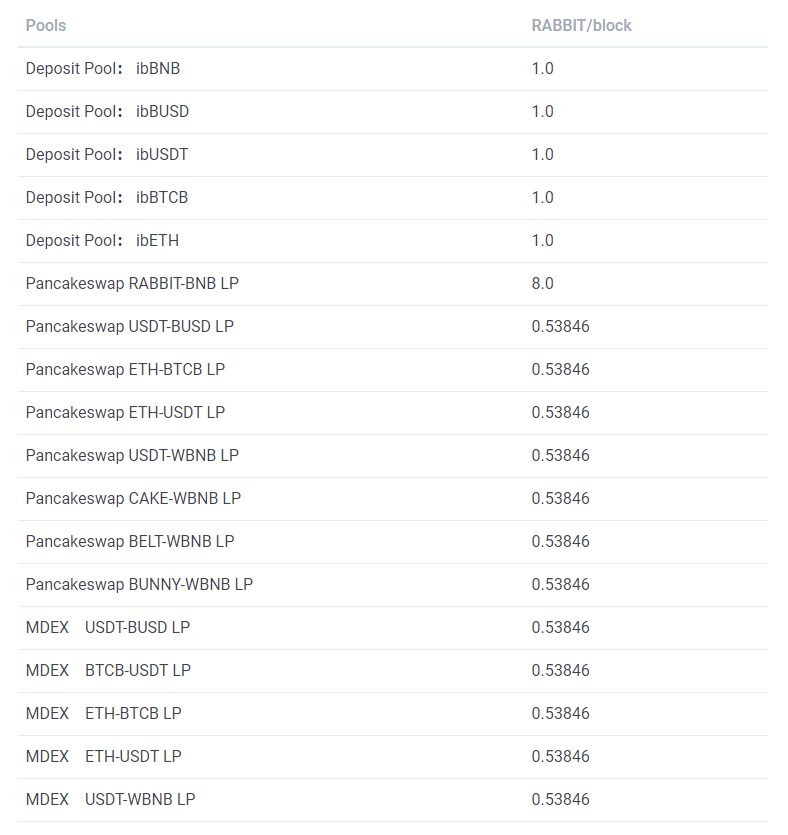Click Pancakeswap USDT-WBNB LP pool name

tap(132, 456)
